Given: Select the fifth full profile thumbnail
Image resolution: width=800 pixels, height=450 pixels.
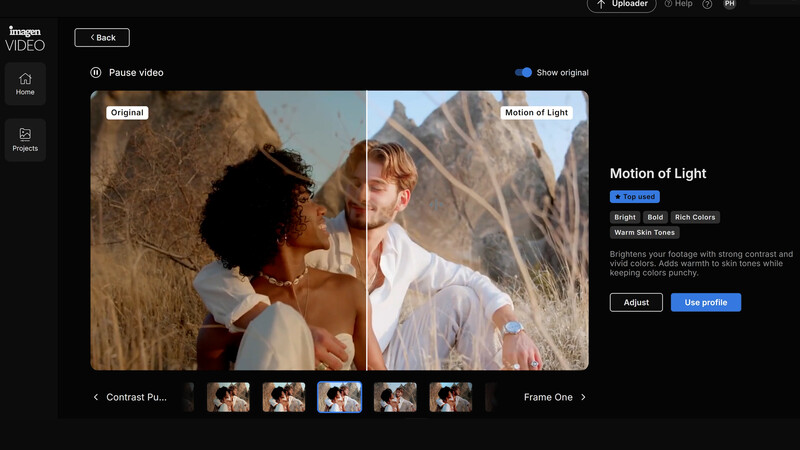Looking at the screenshot, I should [451, 397].
